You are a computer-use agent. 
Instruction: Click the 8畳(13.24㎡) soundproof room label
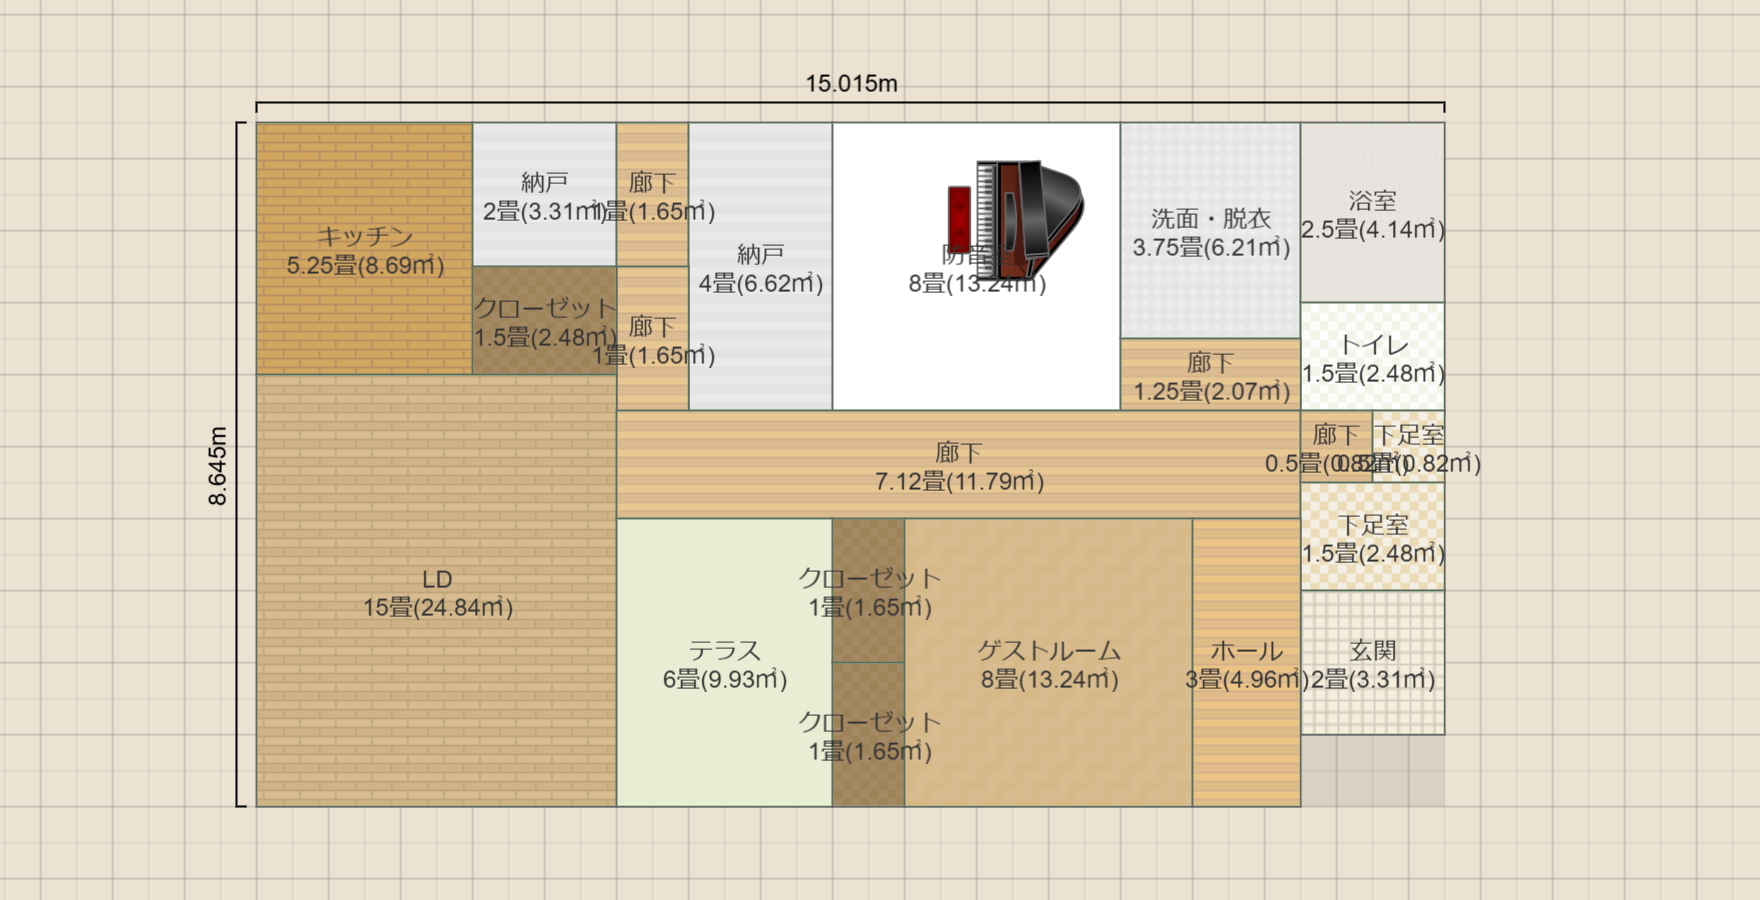pyautogui.click(x=977, y=284)
